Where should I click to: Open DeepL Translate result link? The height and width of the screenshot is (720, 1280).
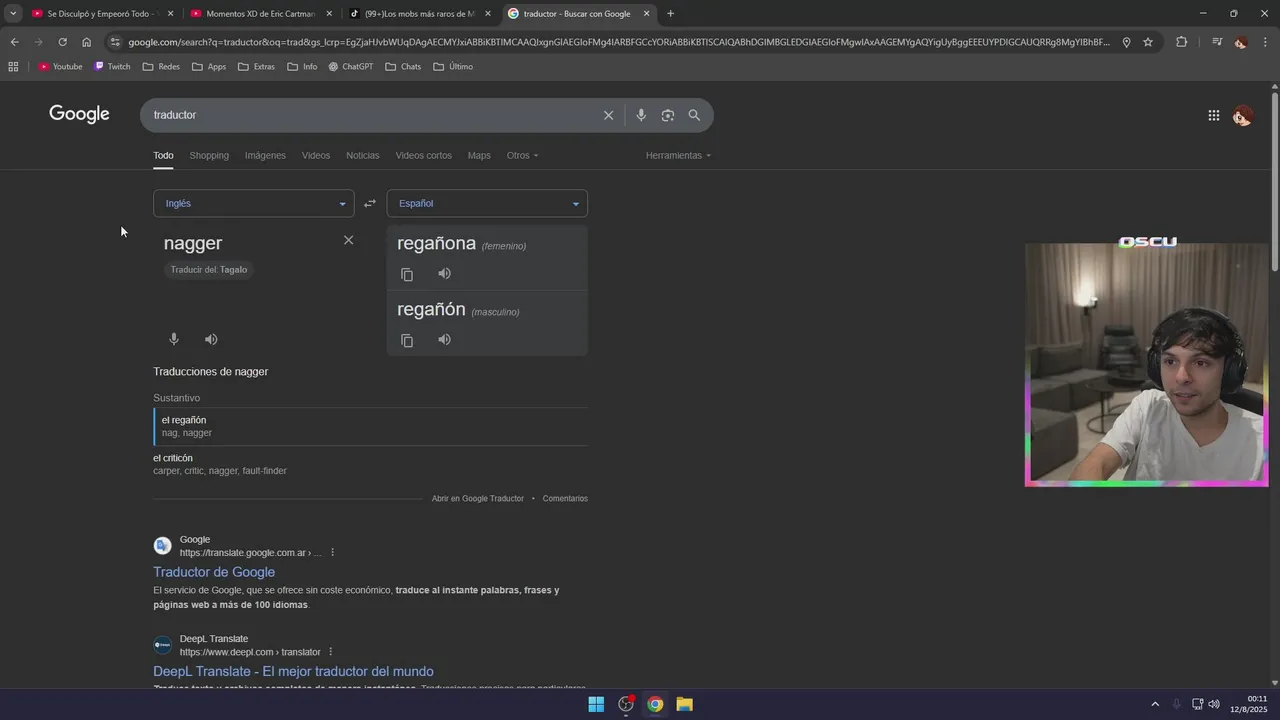[293, 671]
